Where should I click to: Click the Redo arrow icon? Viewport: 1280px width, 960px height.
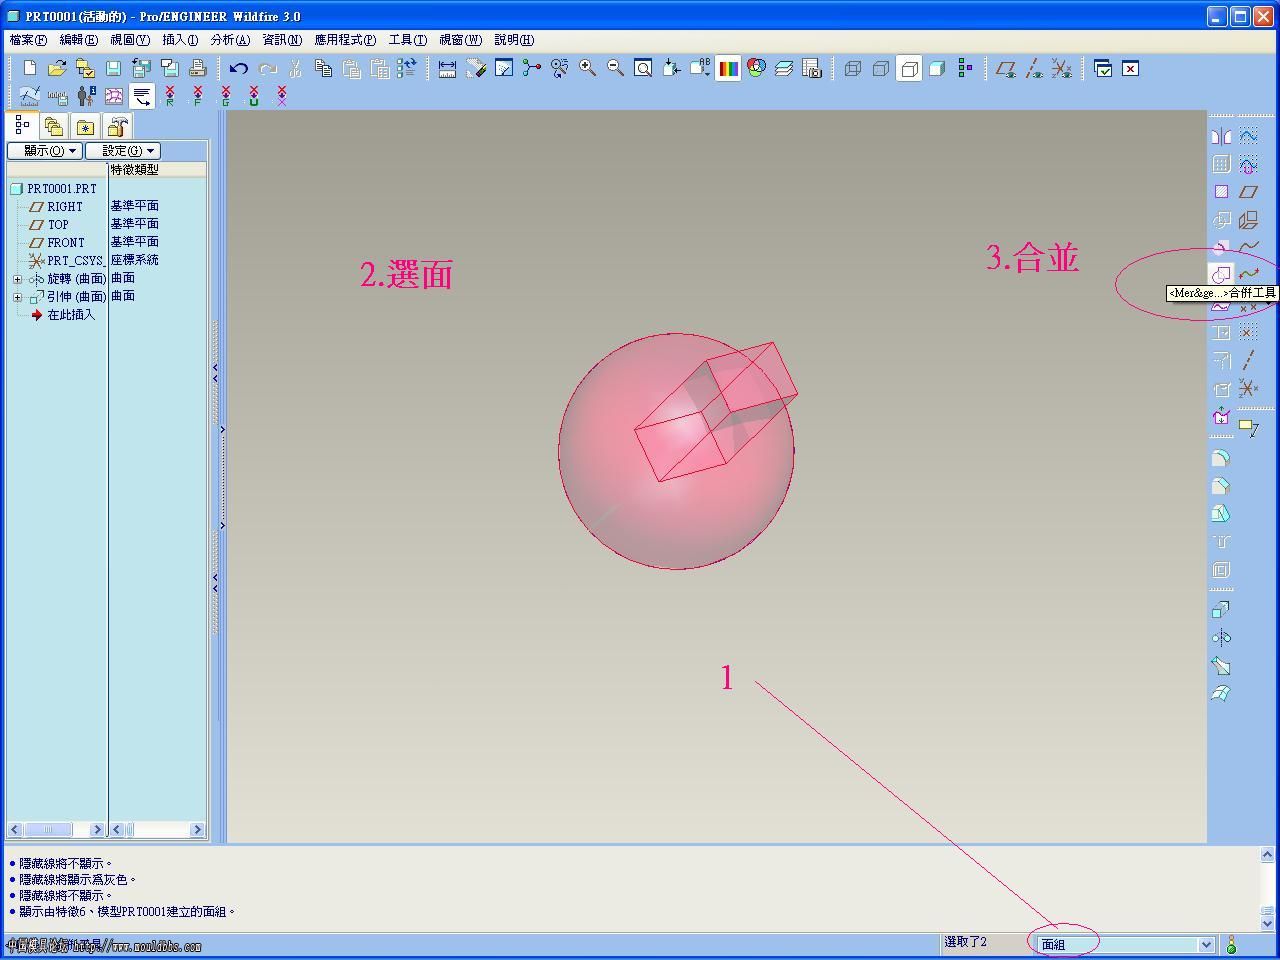click(267, 68)
